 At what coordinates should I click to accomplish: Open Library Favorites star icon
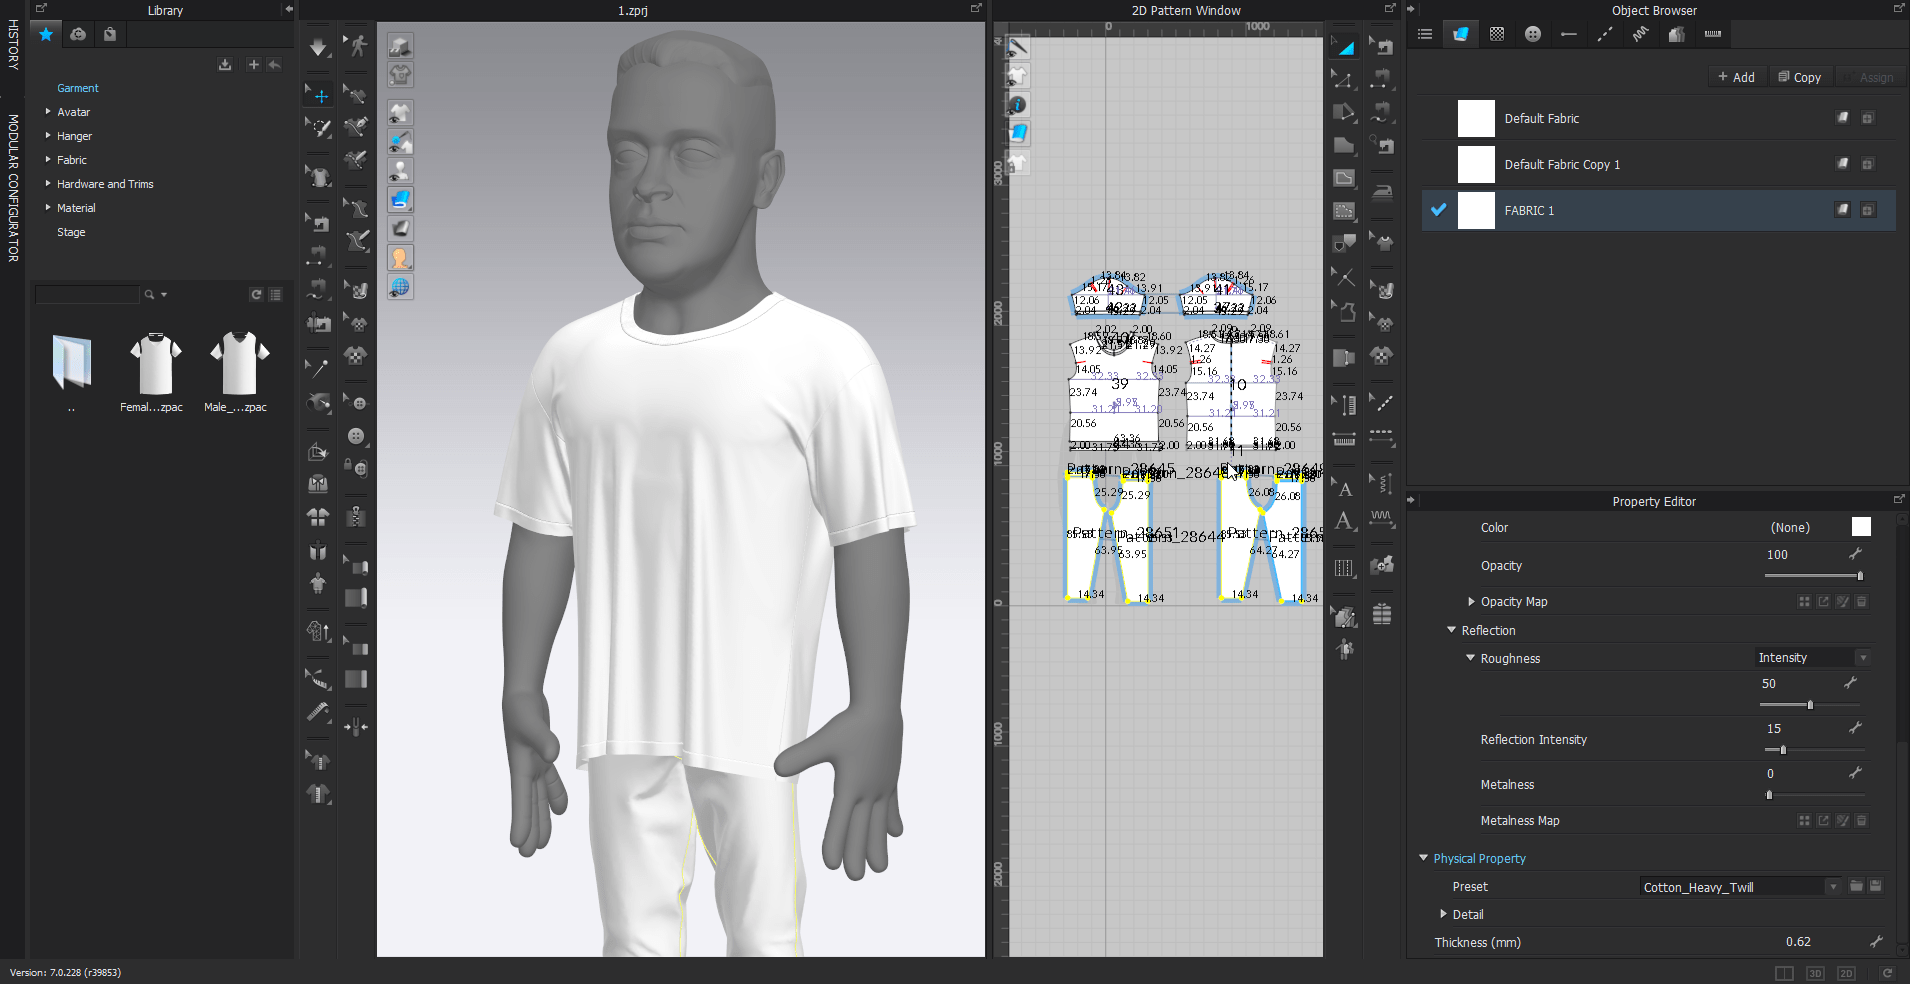coord(45,34)
